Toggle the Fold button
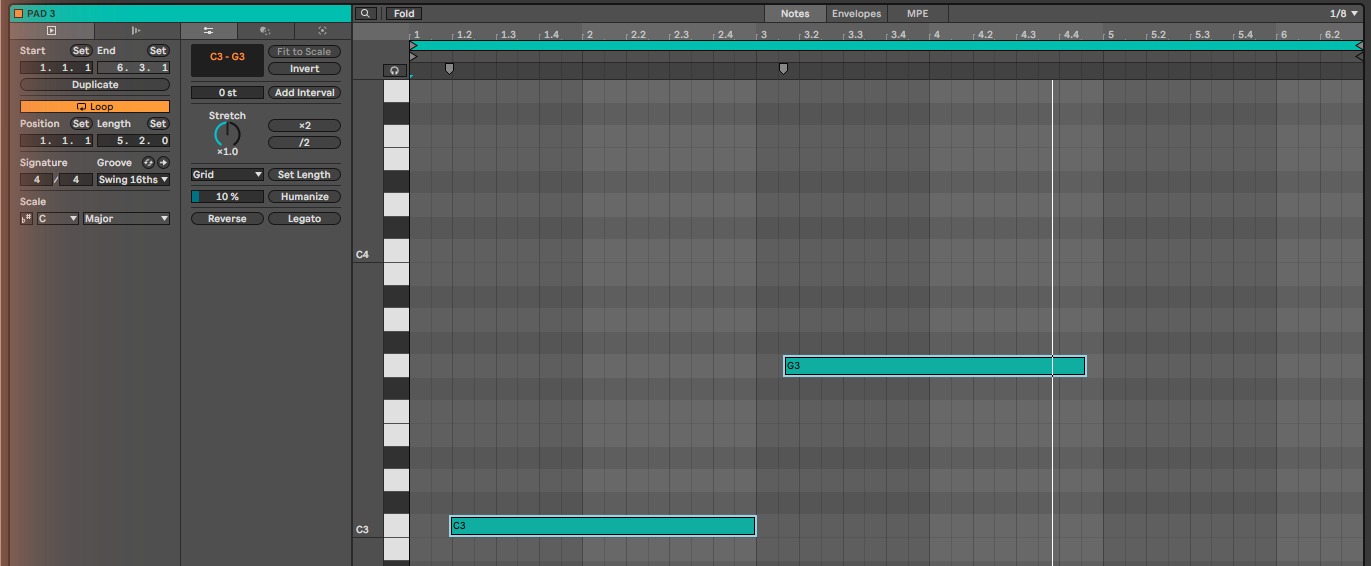This screenshot has height=566, width=1371. click(404, 14)
